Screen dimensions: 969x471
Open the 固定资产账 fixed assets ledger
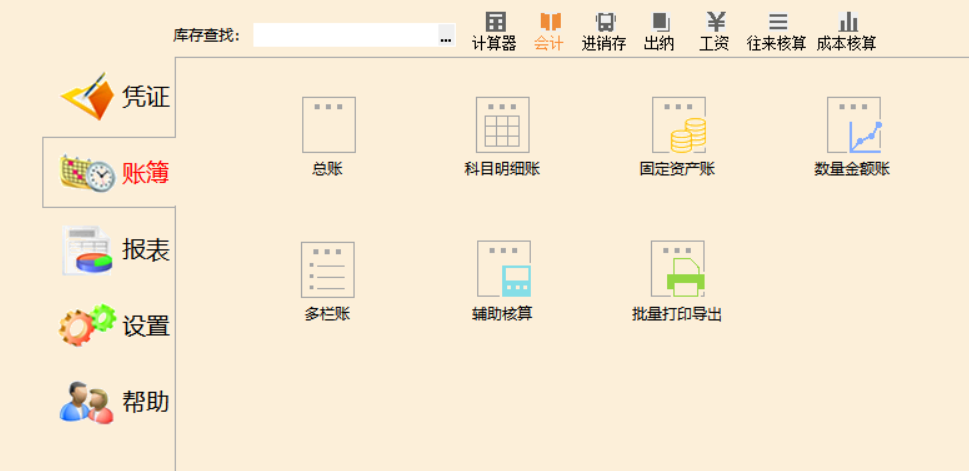(x=678, y=137)
